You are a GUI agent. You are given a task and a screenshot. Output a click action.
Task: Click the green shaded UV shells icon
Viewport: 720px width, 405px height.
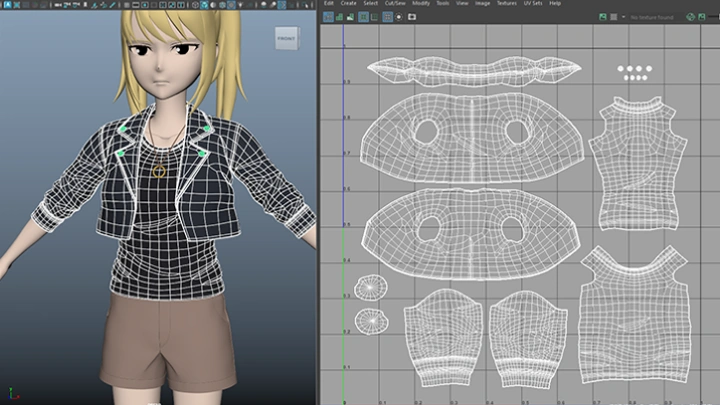pyautogui.click(x=339, y=17)
